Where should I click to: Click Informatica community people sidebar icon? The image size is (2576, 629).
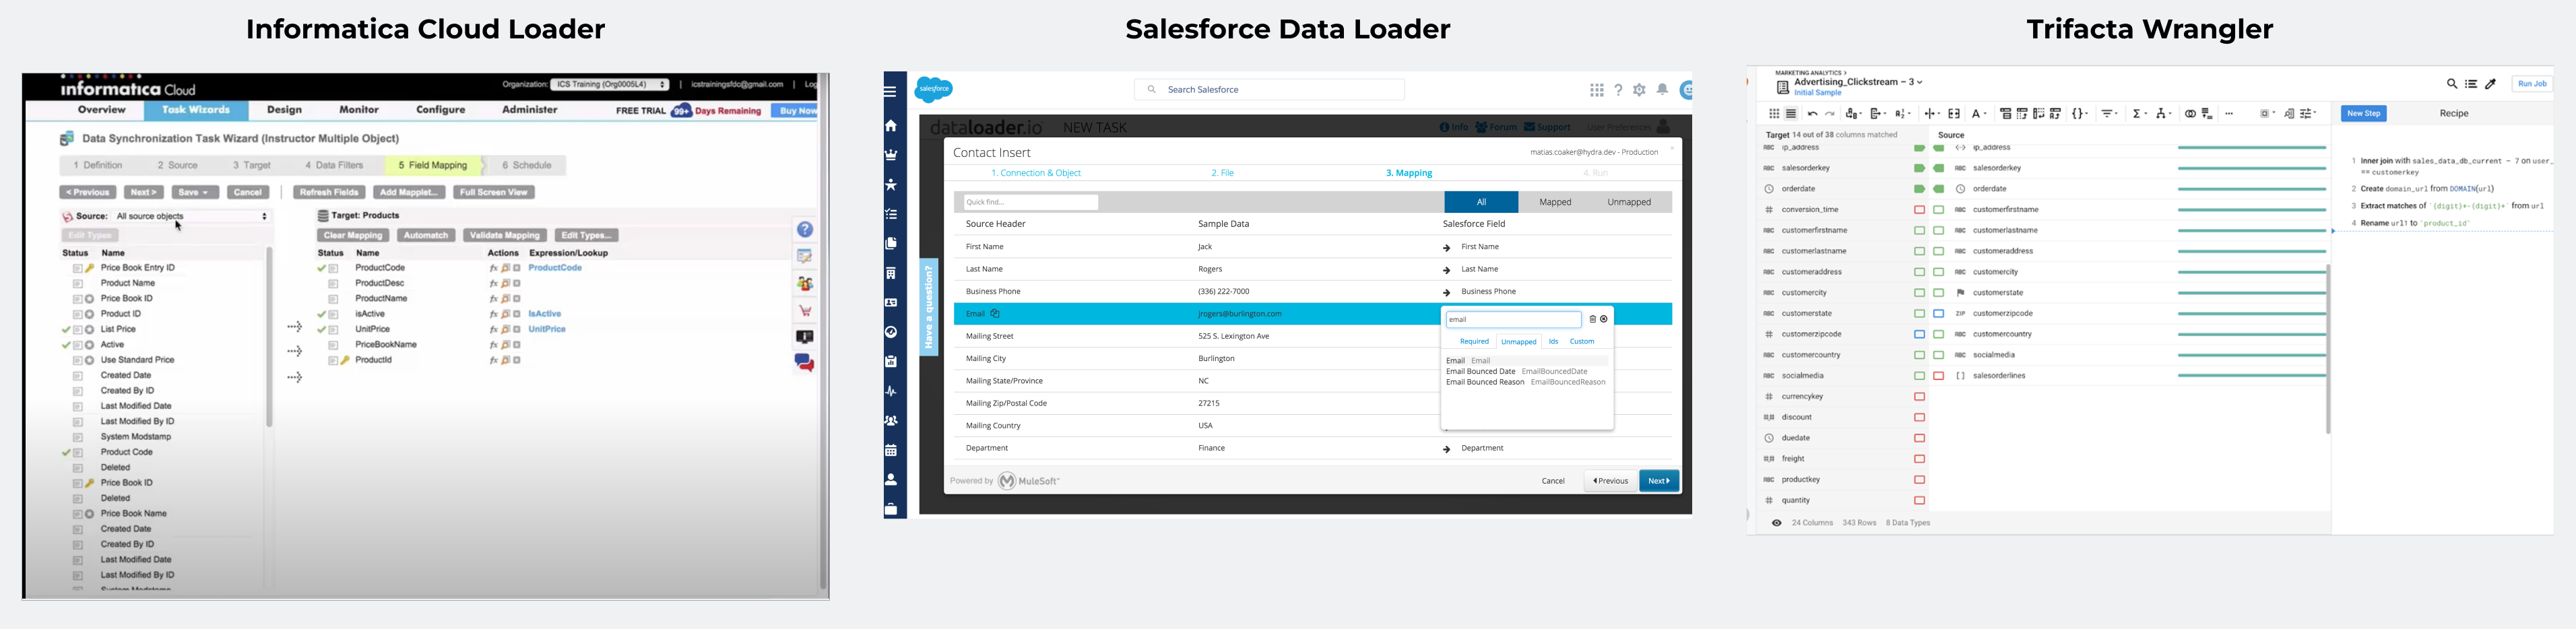click(805, 284)
